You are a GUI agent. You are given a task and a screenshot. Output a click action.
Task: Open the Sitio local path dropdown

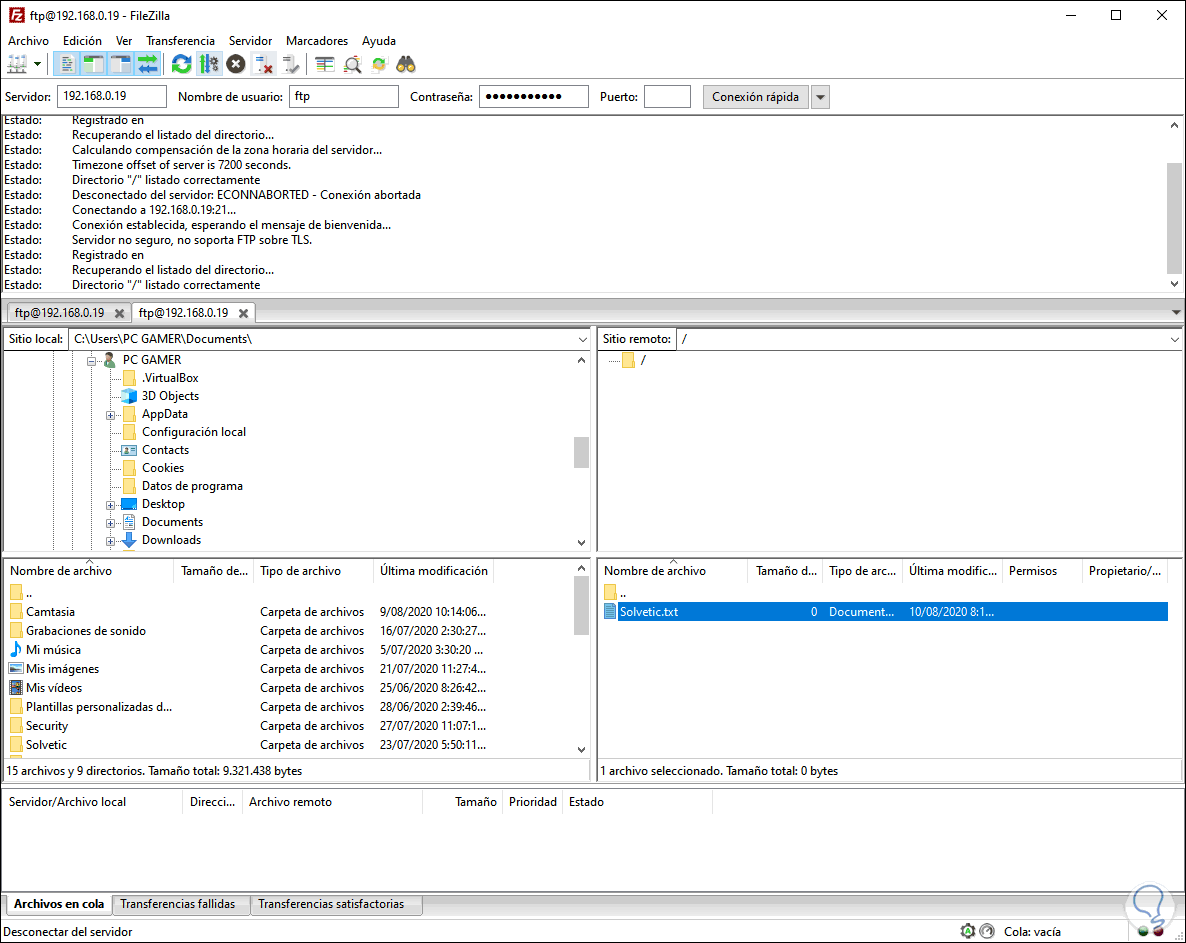tap(582, 340)
